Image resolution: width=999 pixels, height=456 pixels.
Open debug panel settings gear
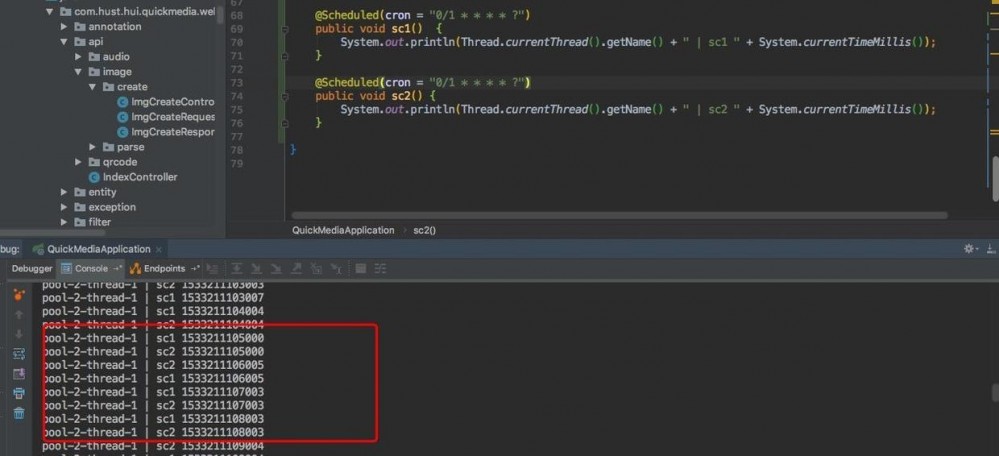(970, 249)
